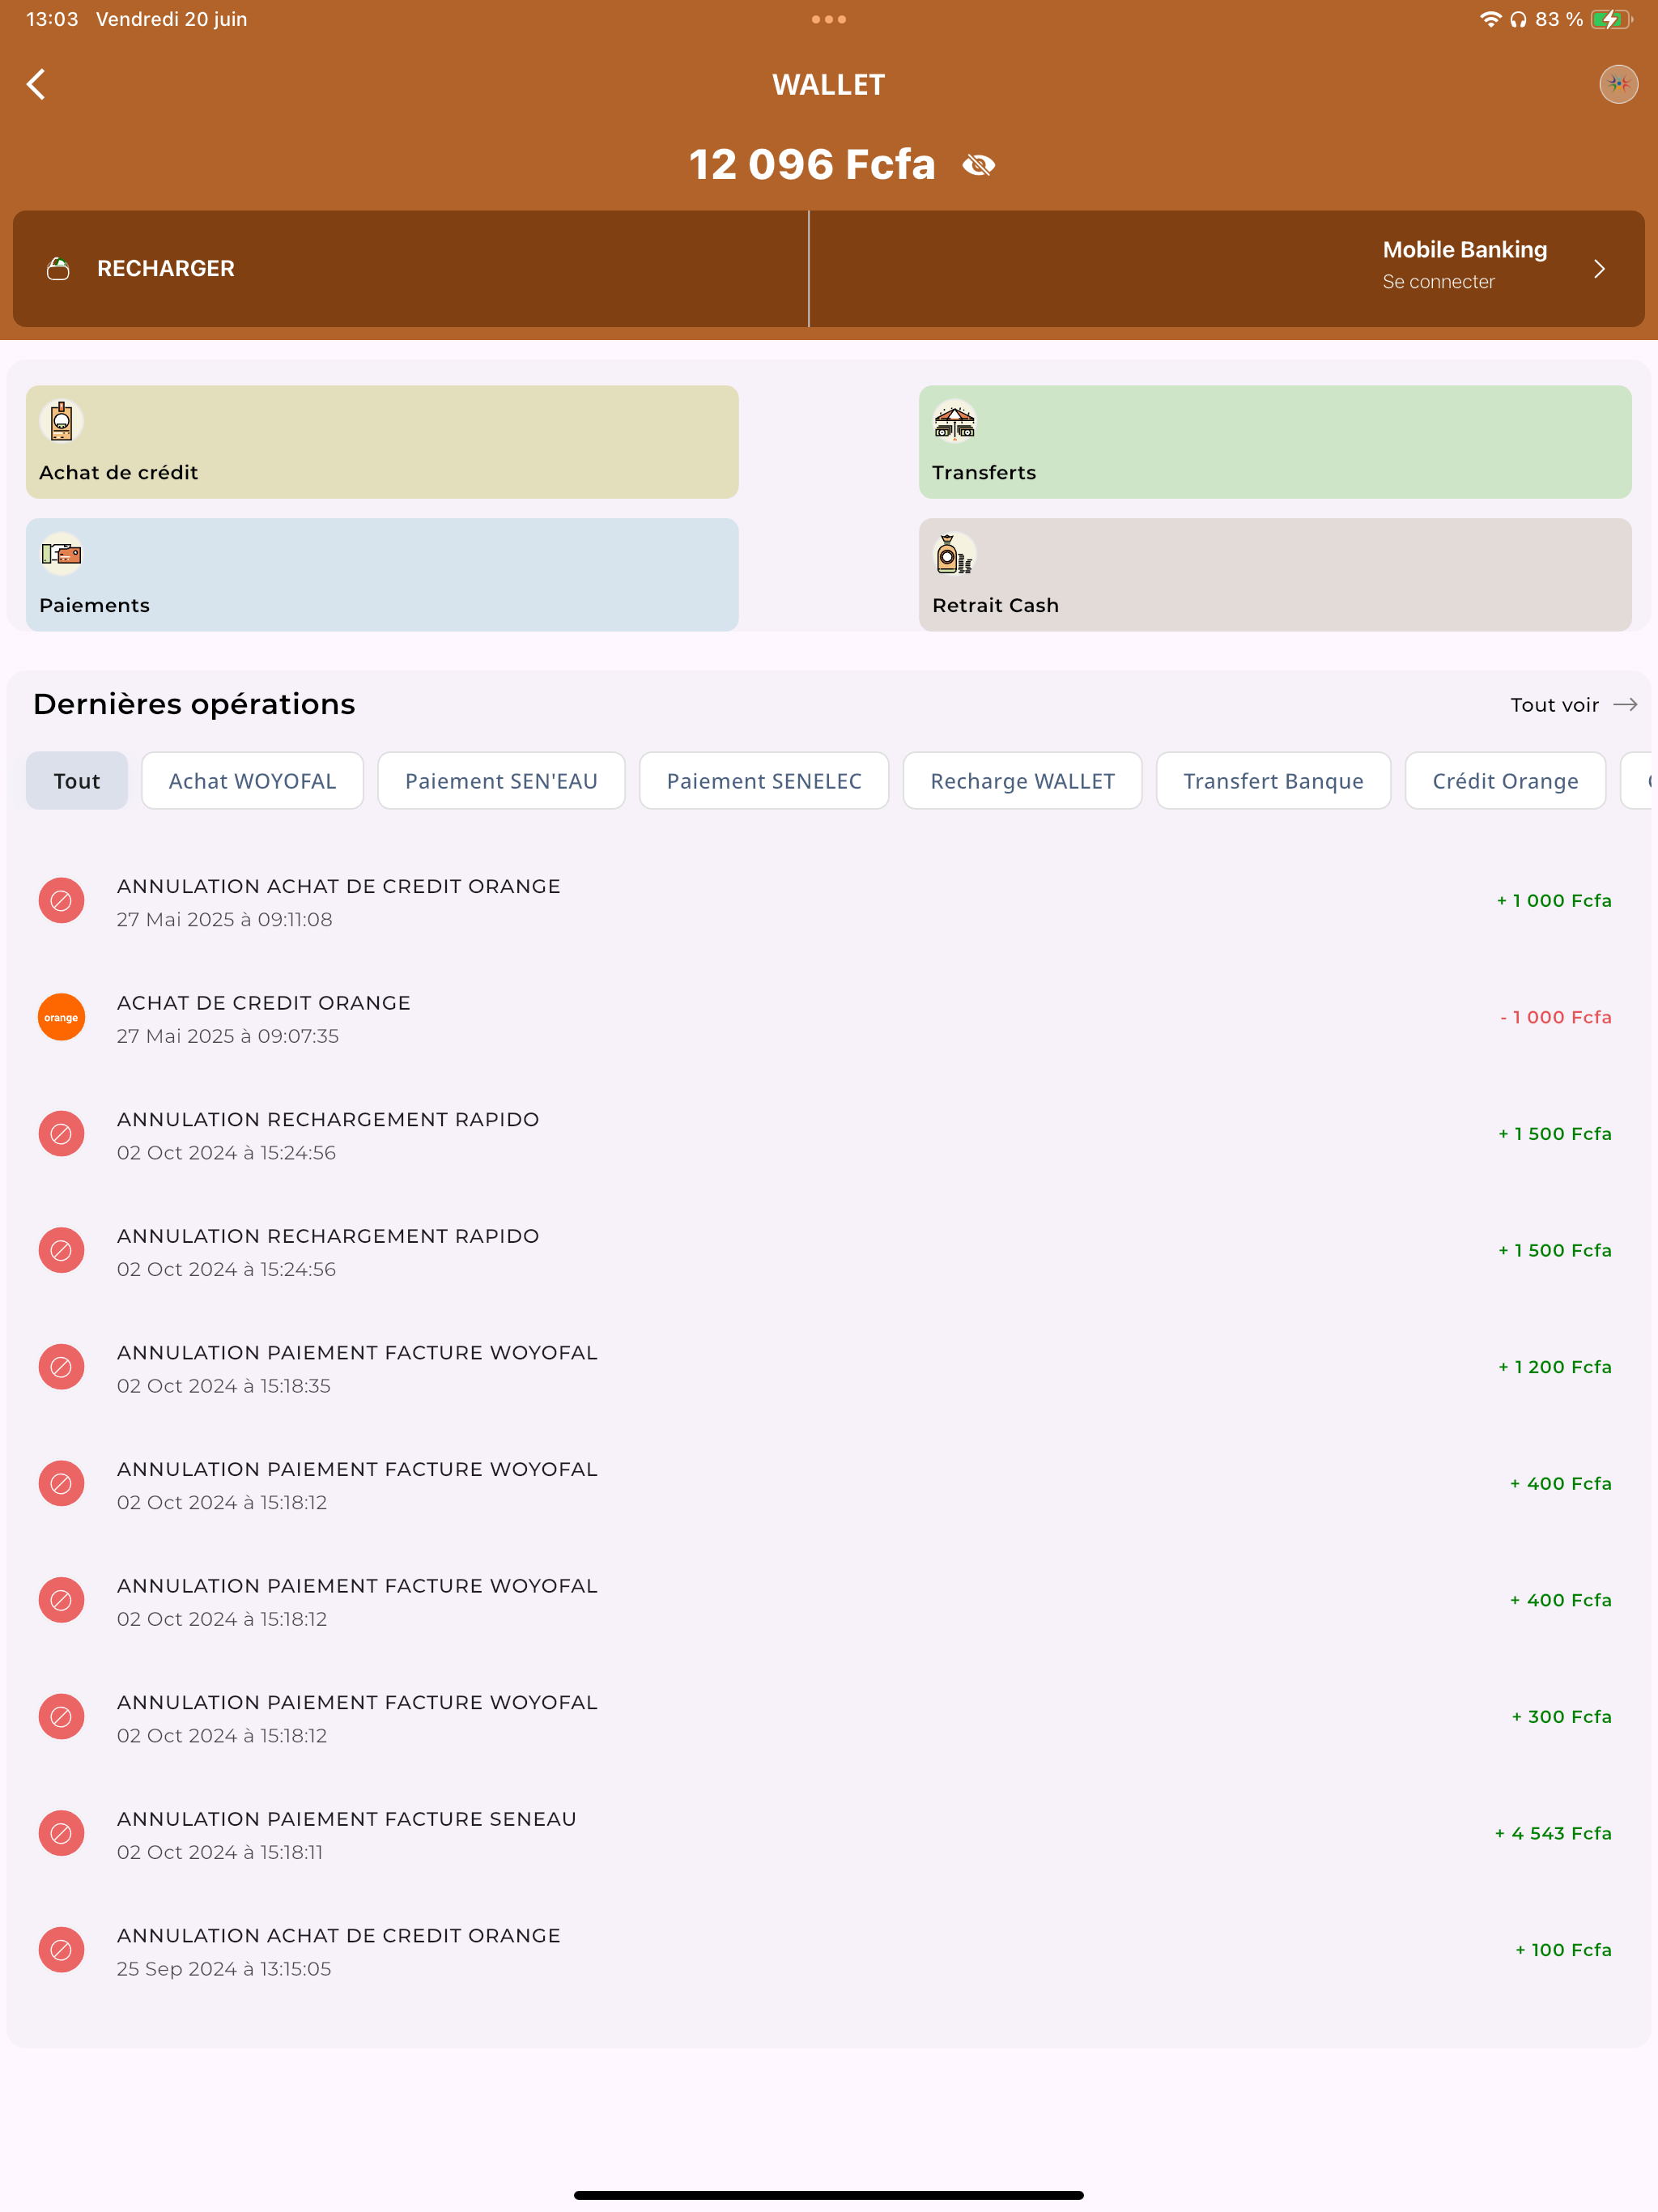
Task: Select the Paiement SENELEC filter tab
Action: coord(763,780)
